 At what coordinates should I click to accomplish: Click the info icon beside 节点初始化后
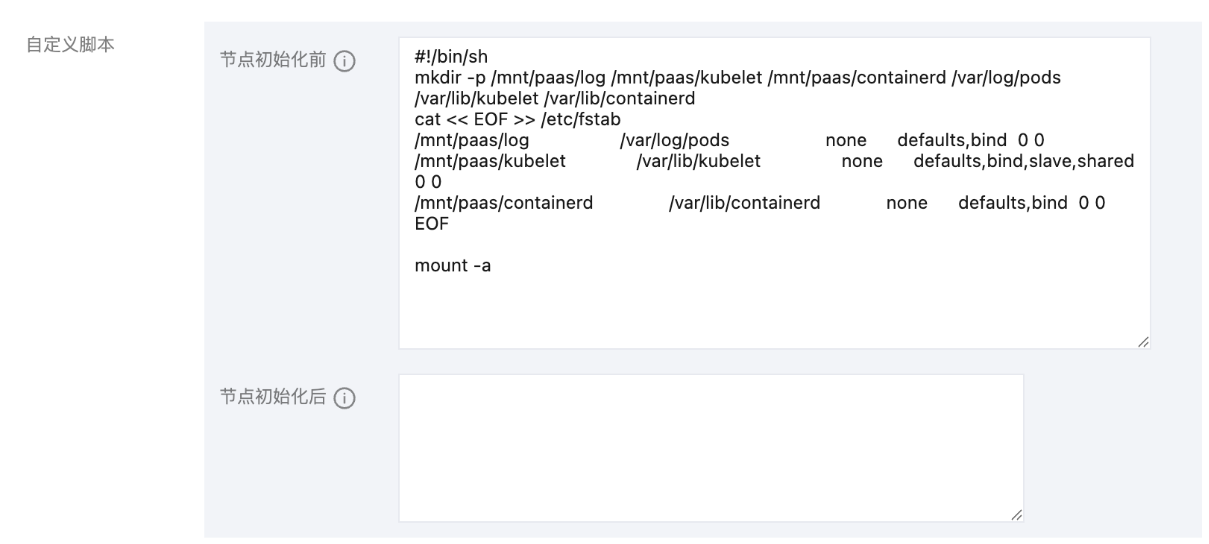[x=344, y=398]
